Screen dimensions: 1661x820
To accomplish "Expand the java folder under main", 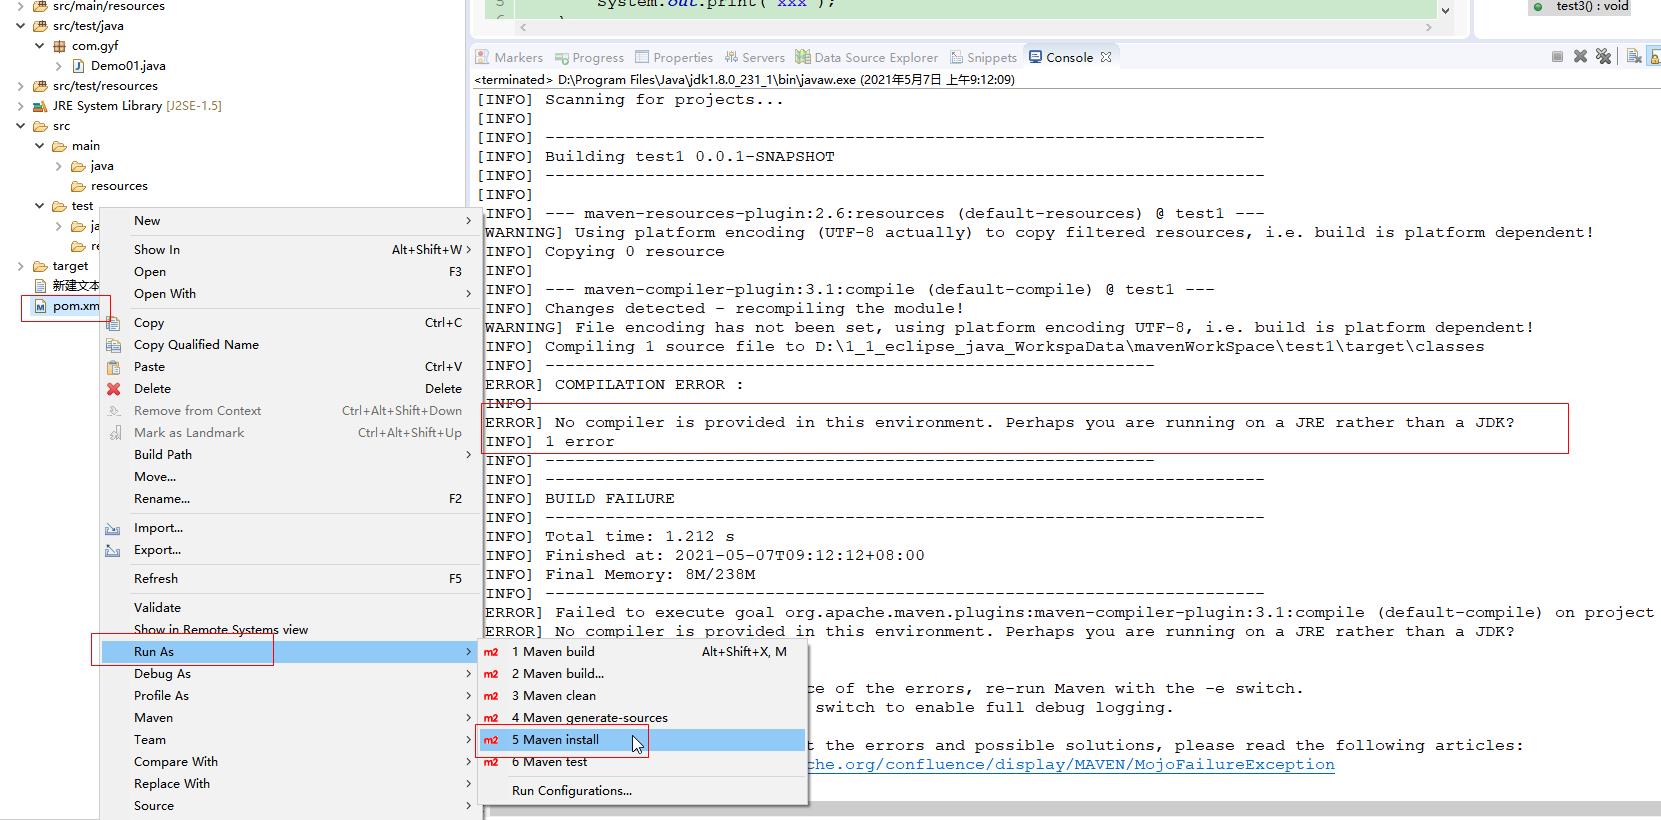I will pyautogui.click(x=59, y=166).
